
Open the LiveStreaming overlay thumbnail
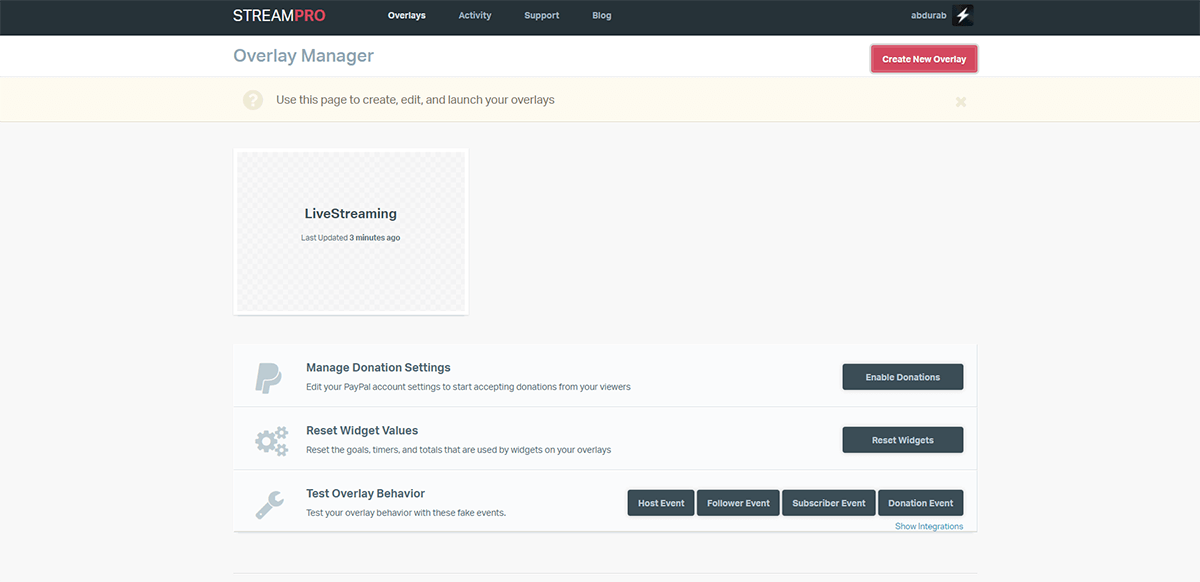click(351, 232)
